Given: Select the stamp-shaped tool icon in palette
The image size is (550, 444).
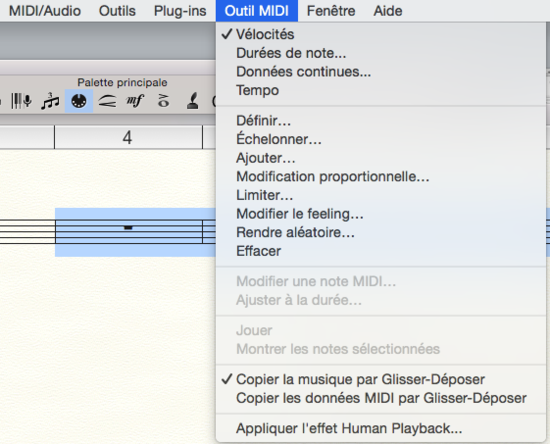Looking at the screenshot, I should pyautogui.click(x=193, y=101).
